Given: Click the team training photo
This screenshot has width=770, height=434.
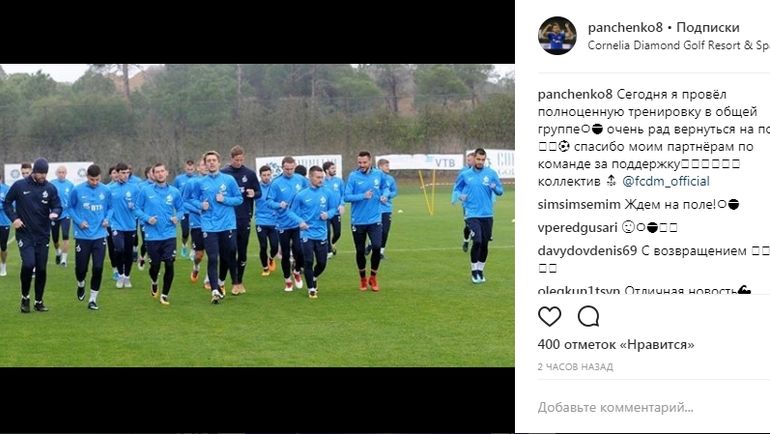Looking at the screenshot, I should 257,215.
